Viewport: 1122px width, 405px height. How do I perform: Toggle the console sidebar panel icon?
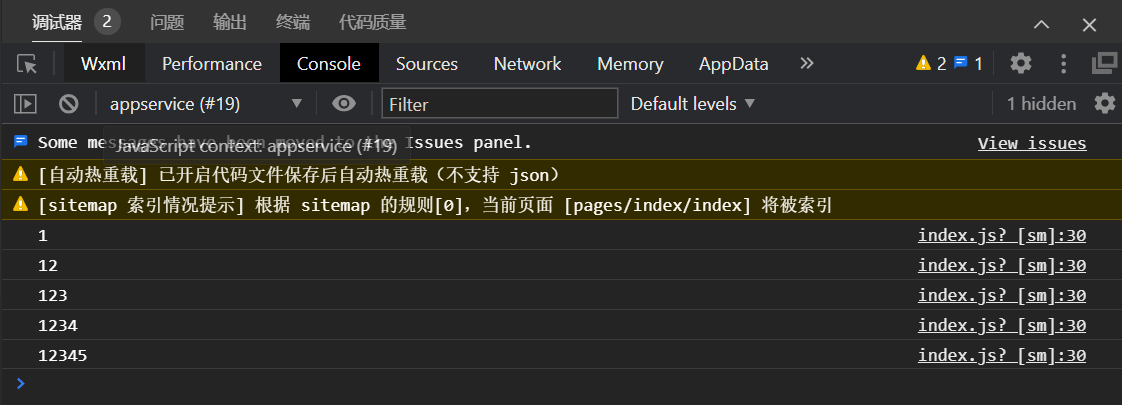[x=25, y=104]
